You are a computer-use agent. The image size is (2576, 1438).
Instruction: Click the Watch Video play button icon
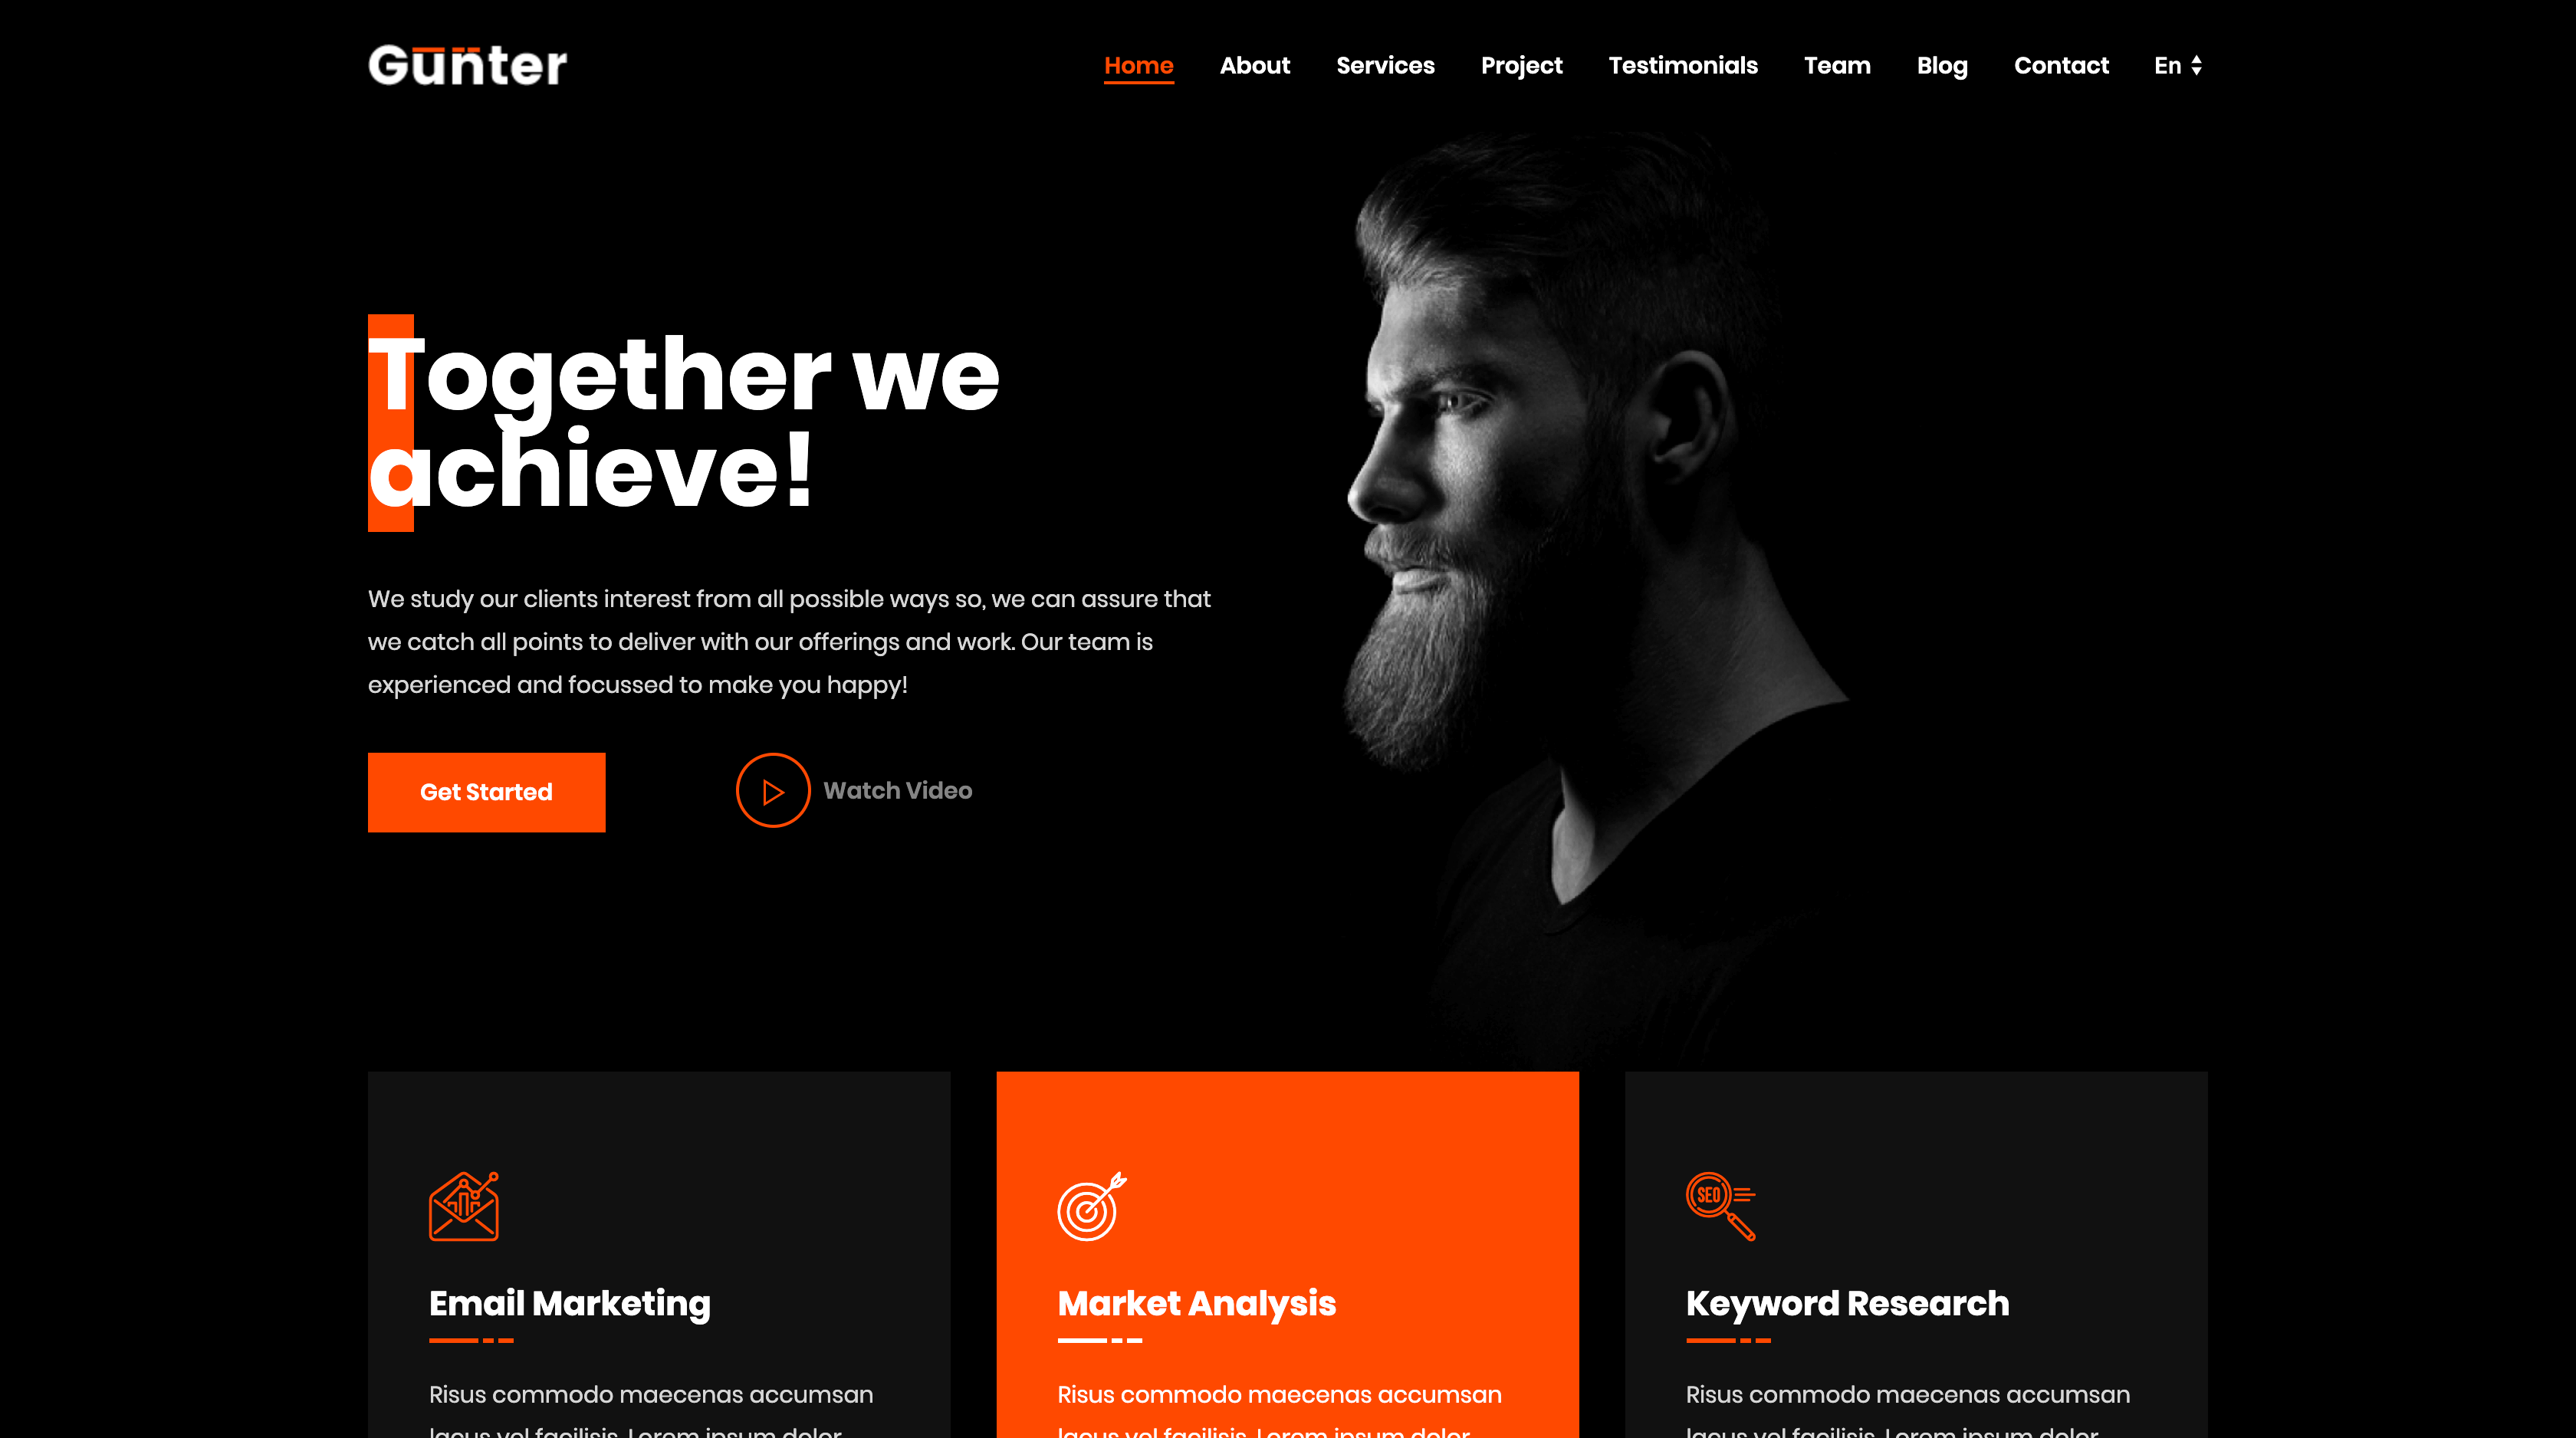770,790
